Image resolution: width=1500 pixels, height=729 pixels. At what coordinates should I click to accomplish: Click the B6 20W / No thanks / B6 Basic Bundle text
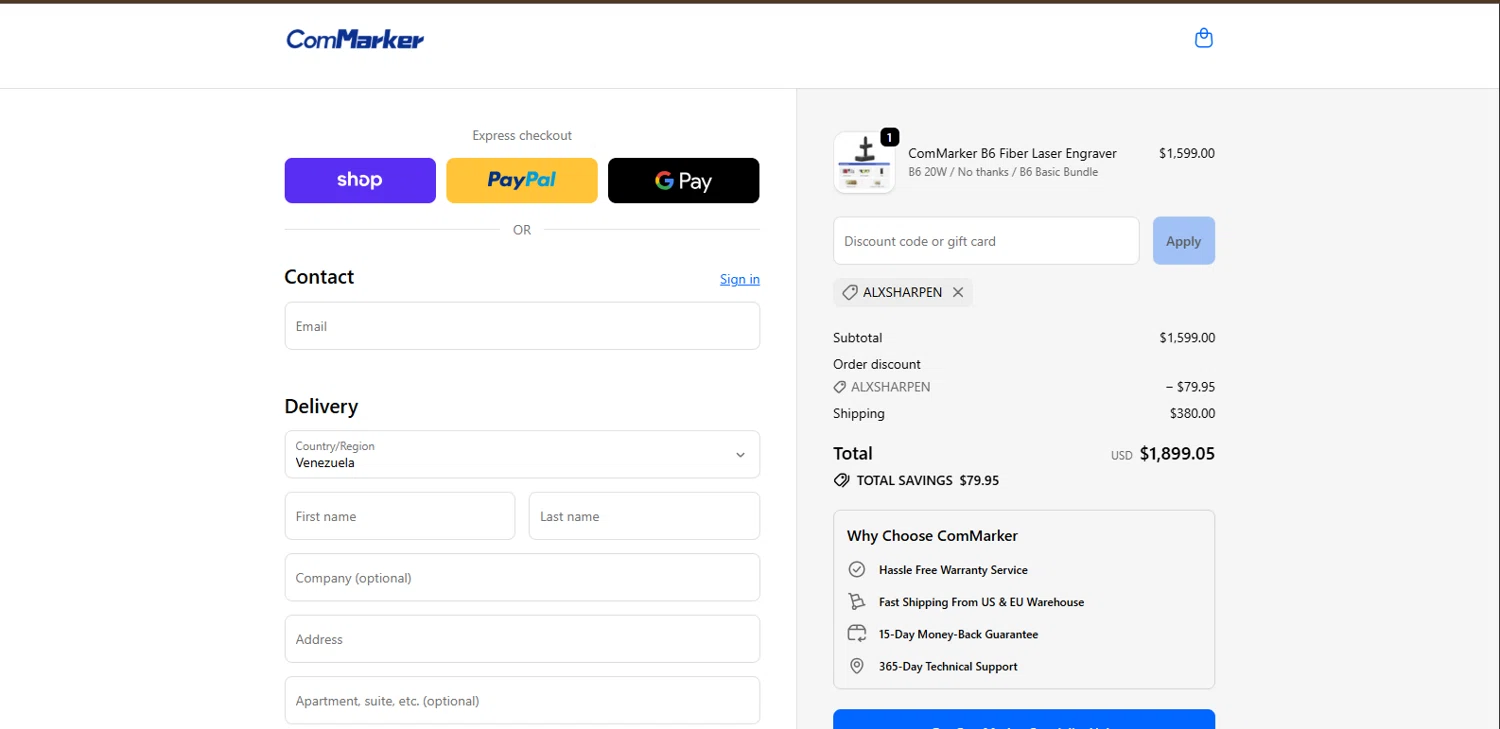(1003, 172)
